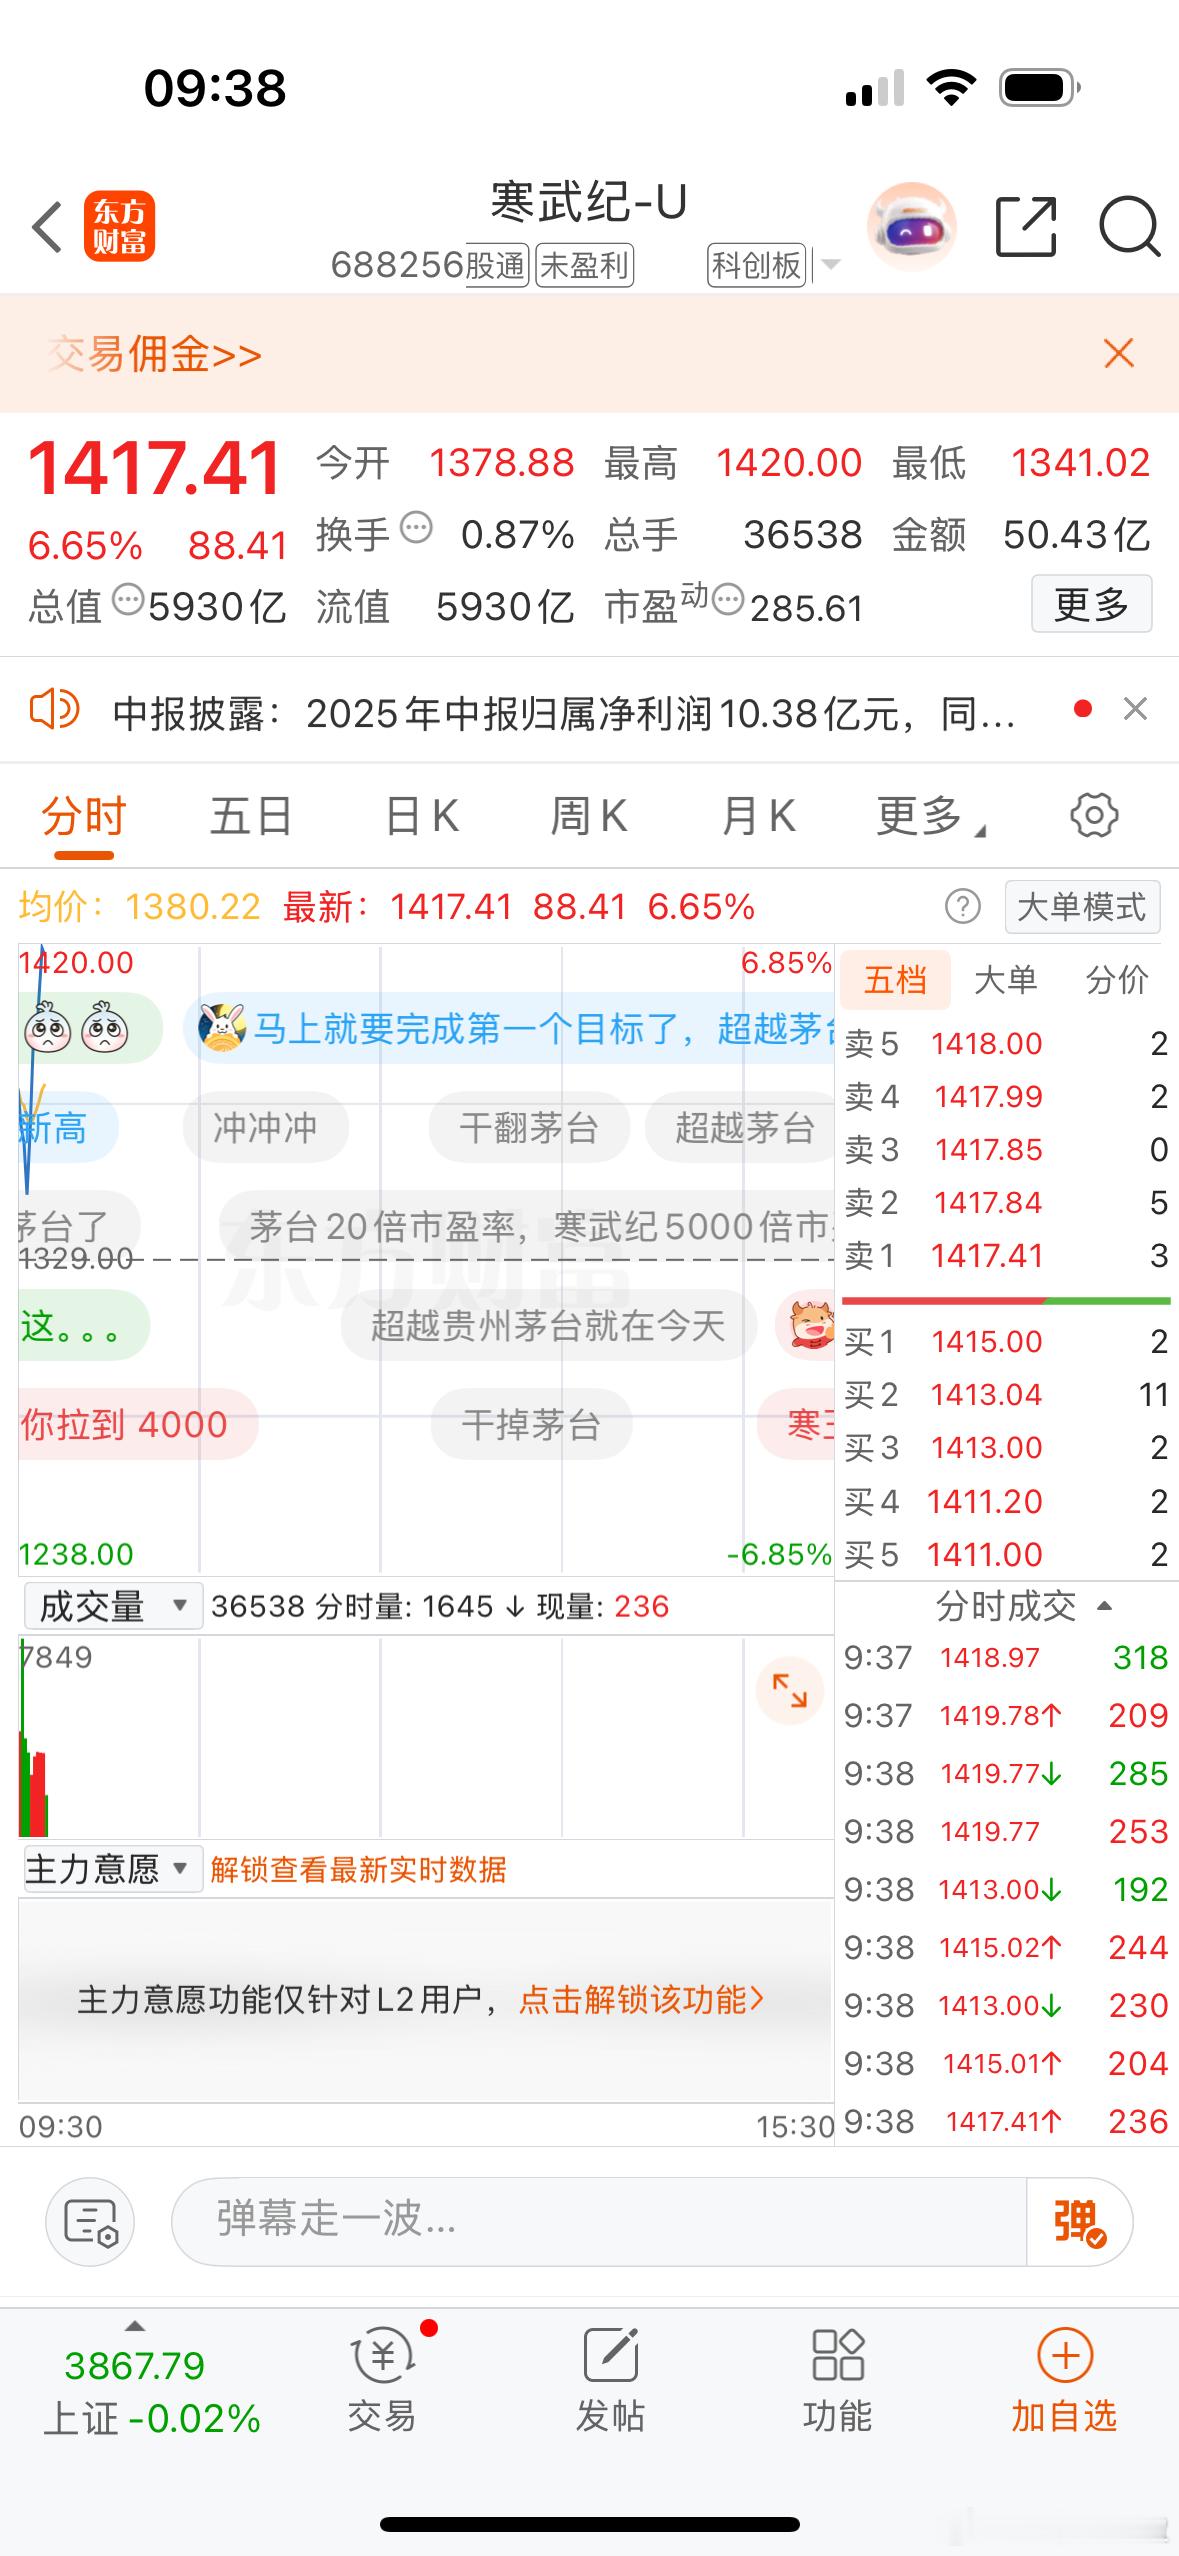Tap the 超越贵州茅台就在今天 comment
The height and width of the screenshot is (2556, 1179).
click(x=549, y=1326)
